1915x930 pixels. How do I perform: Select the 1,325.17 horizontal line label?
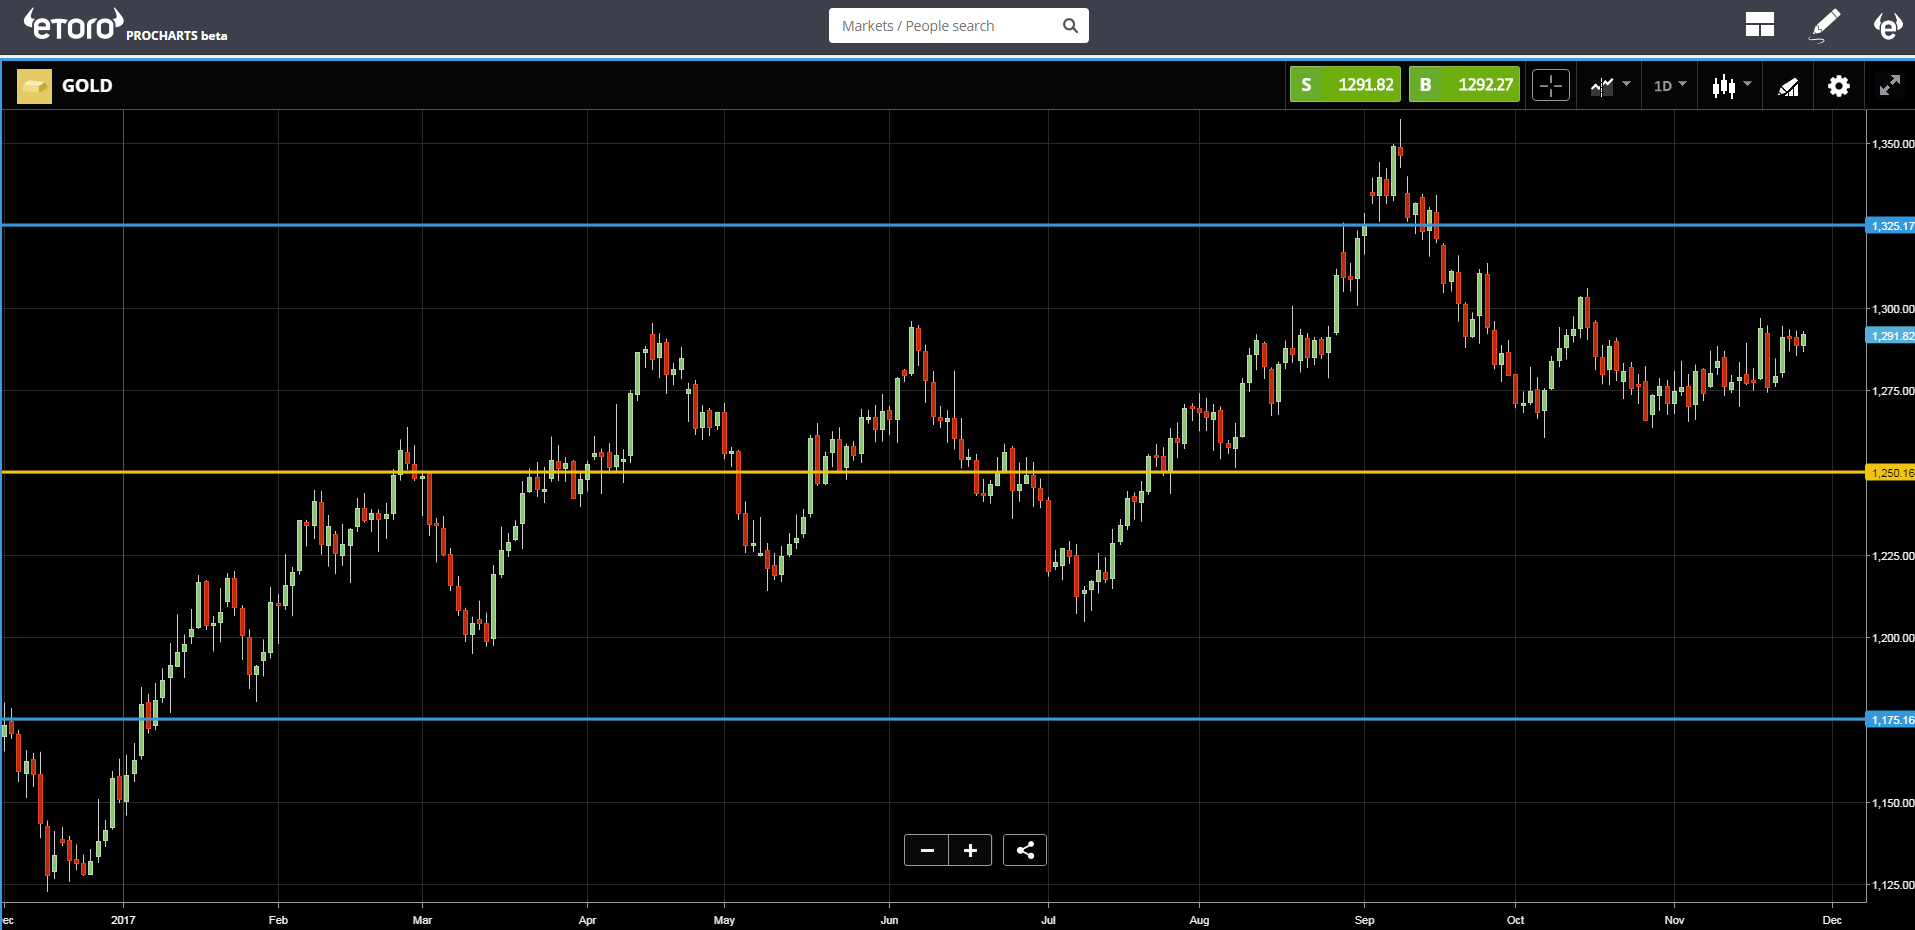click(1891, 226)
